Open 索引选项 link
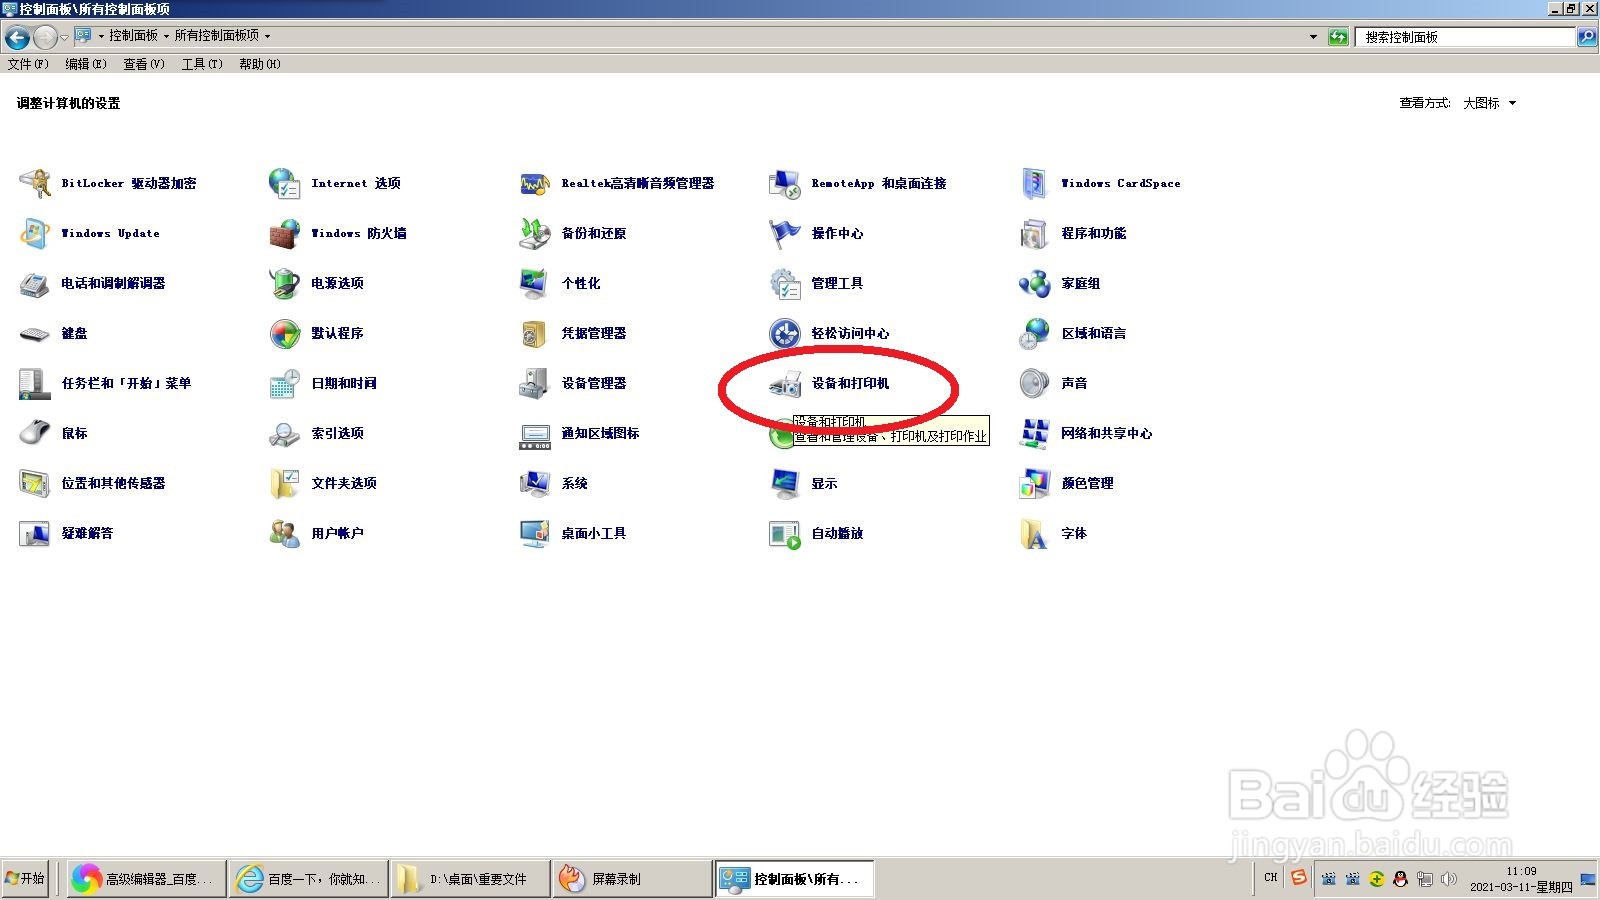This screenshot has height=900, width=1600. coord(337,433)
